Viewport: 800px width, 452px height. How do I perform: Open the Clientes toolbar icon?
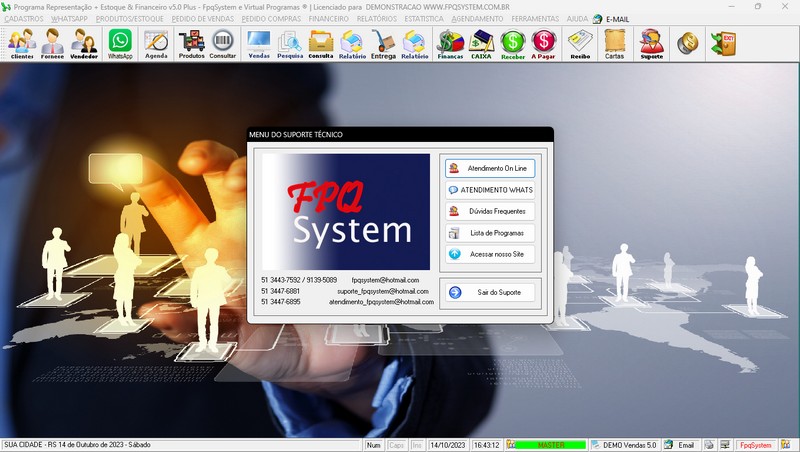(x=22, y=44)
